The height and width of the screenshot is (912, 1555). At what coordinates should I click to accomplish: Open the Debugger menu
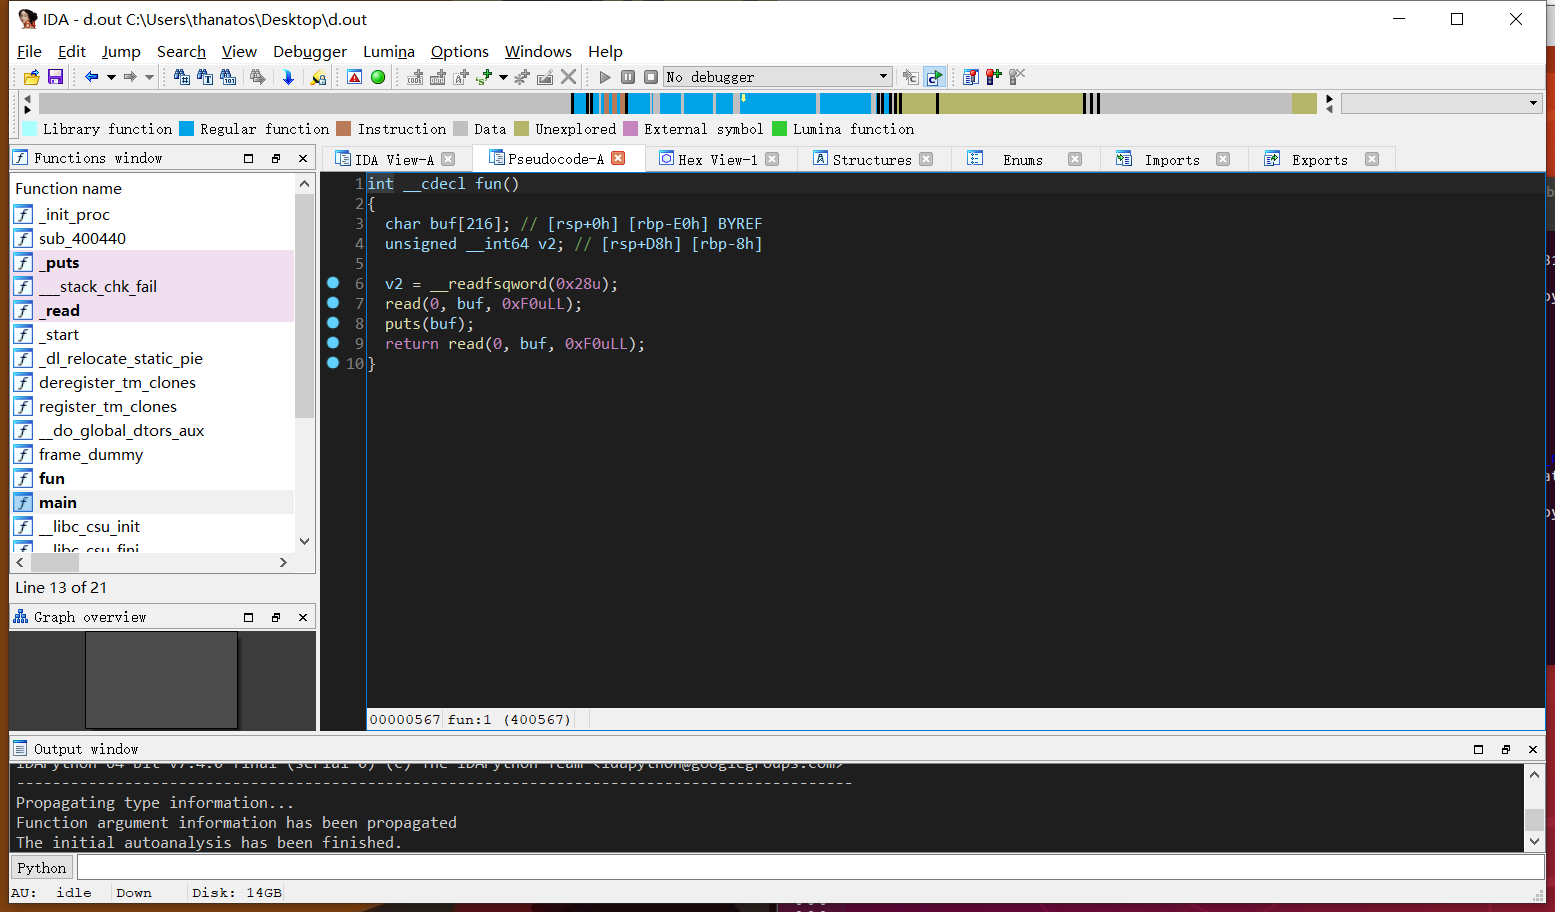(310, 51)
